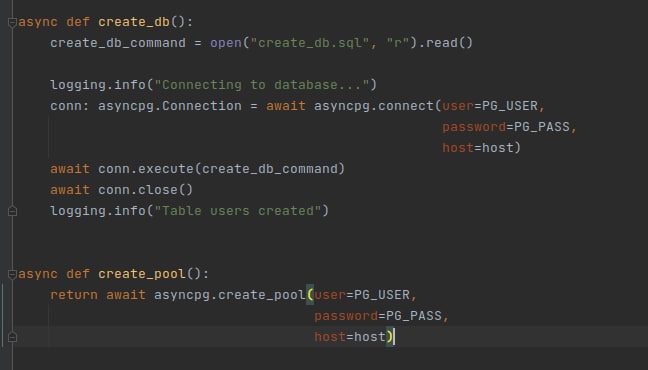Viewport: 648px width, 370px height.
Task: Click fold end marker beside "Table users created" line
Action: [x=12, y=211]
